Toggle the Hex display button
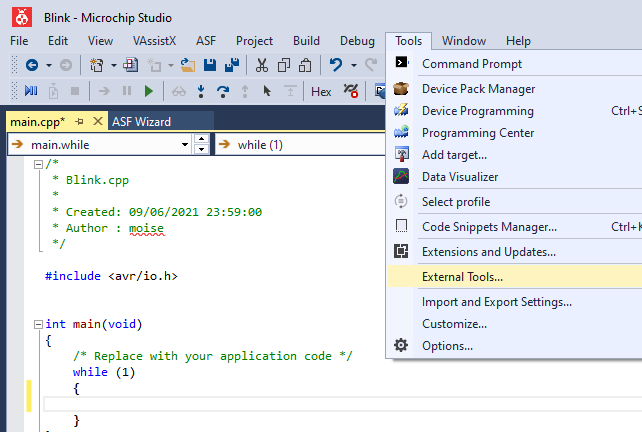The image size is (642, 432). pos(321,92)
